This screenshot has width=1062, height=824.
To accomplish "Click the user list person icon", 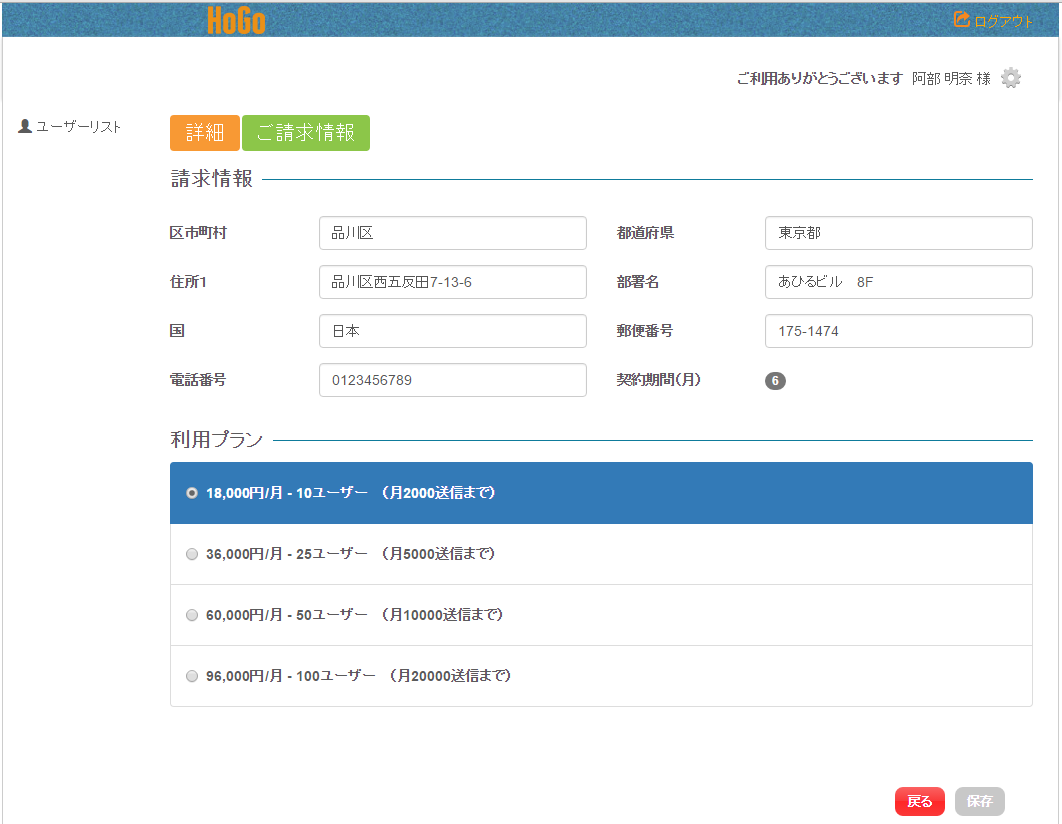I will 26,127.
